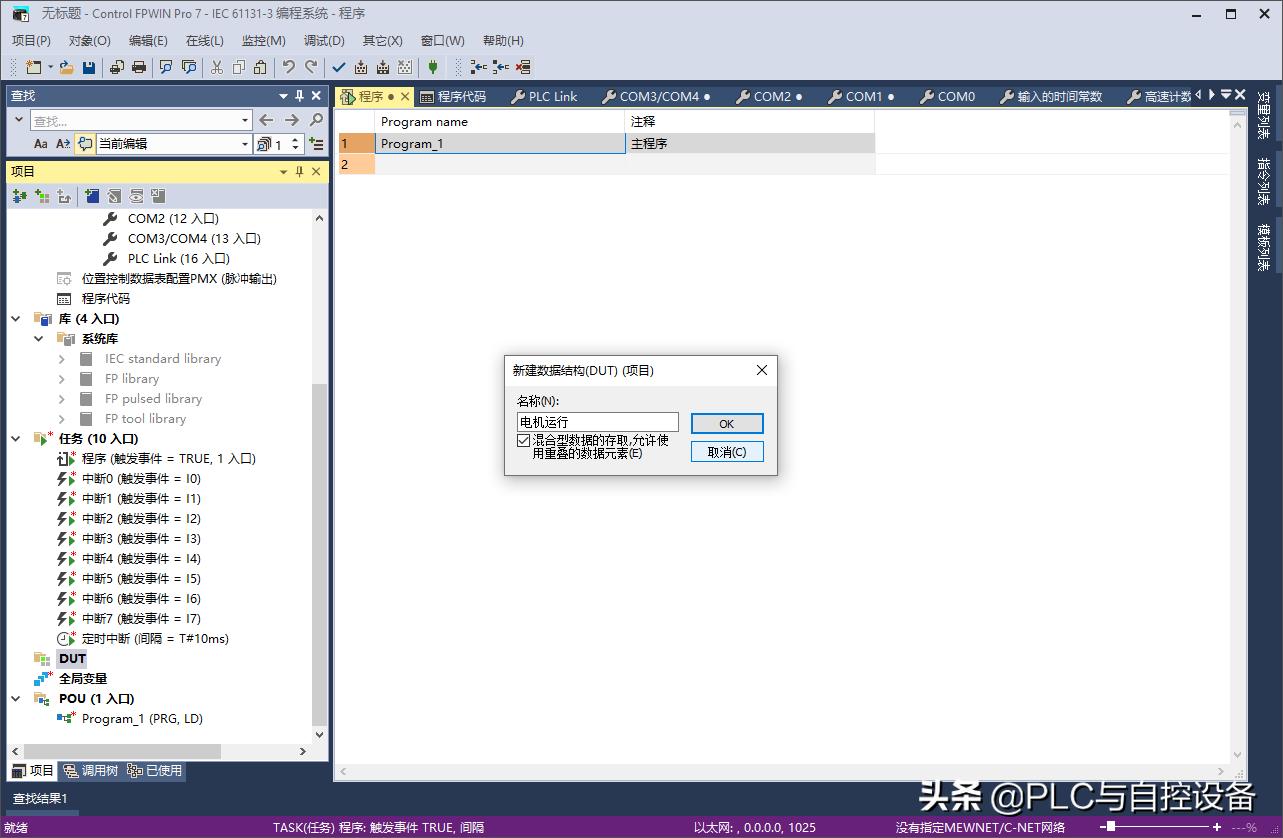Click the program check (checkmark) toolbar icon
The height and width of the screenshot is (838, 1283).
[339, 67]
